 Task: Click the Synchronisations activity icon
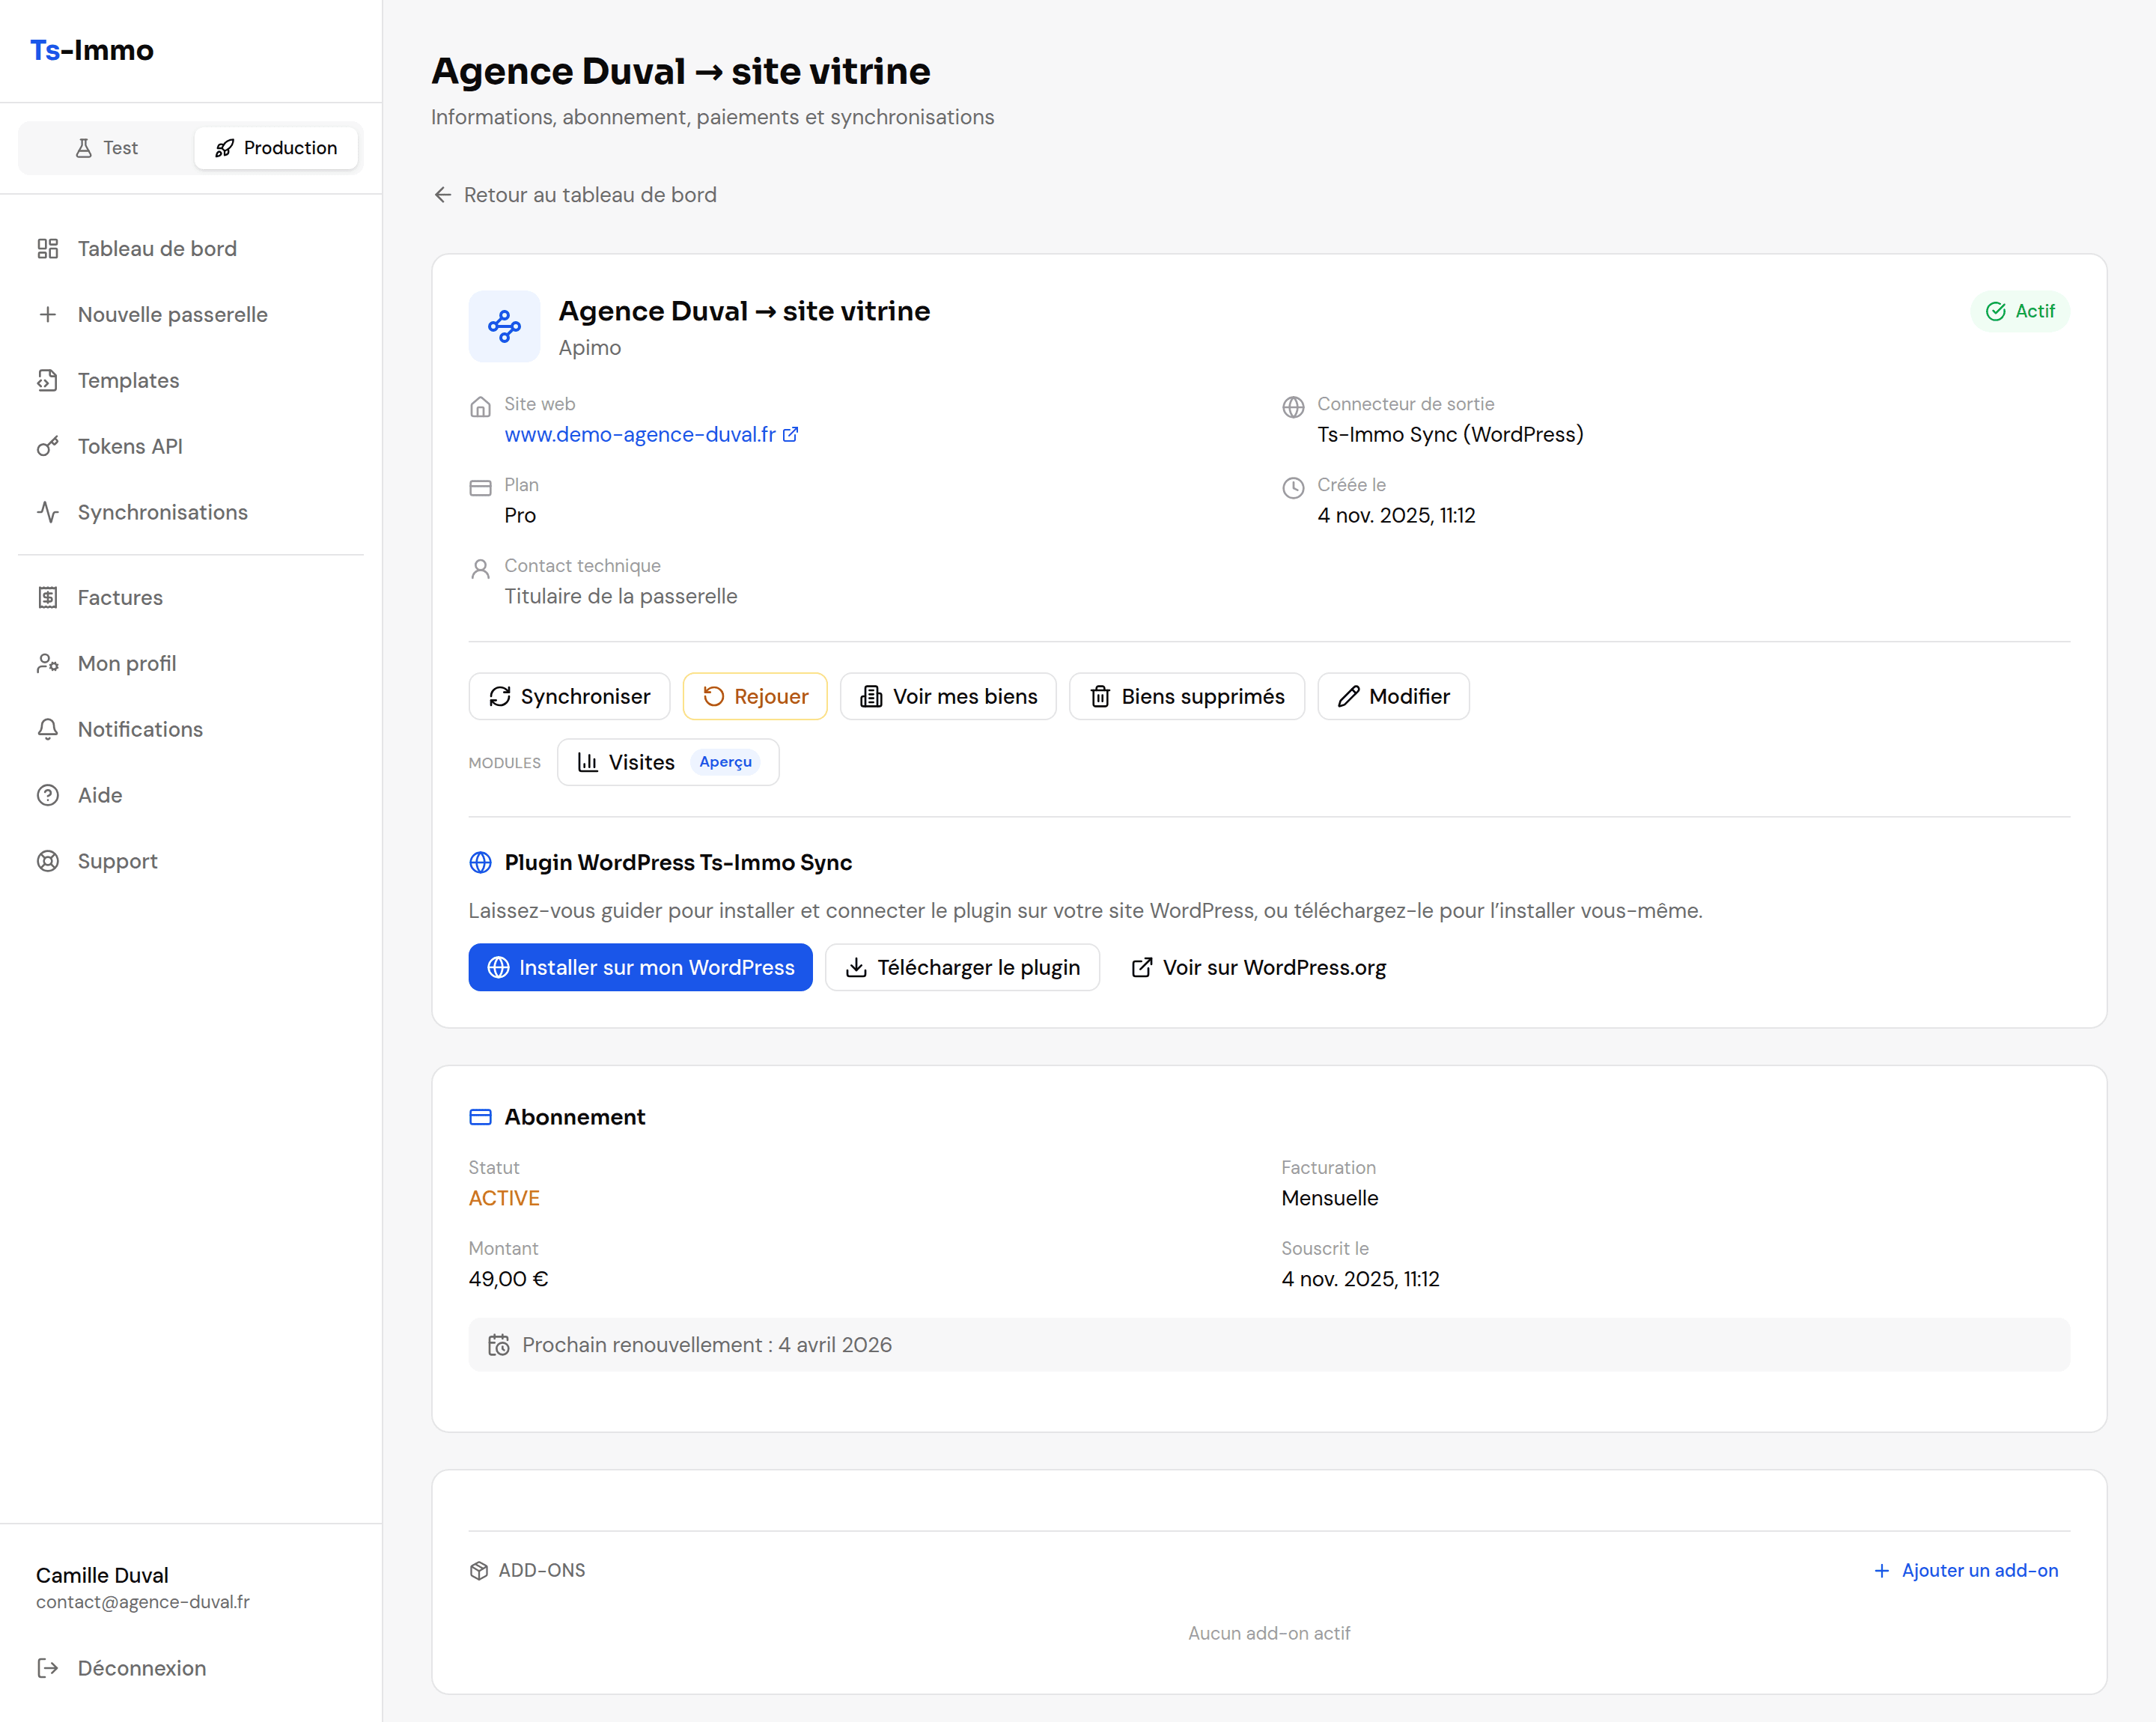coord(48,512)
